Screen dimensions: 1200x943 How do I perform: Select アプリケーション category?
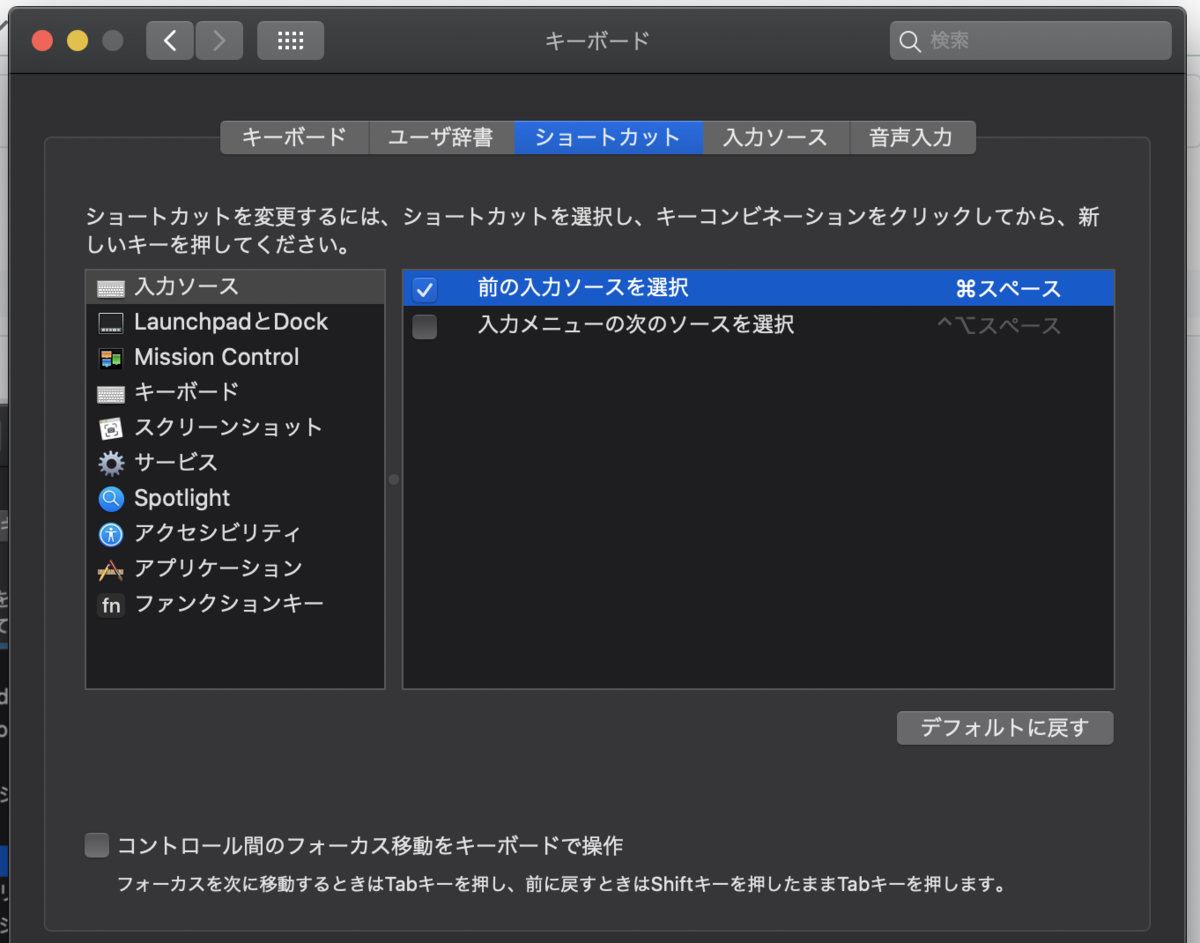pyautogui.click(x=235, y=568)
